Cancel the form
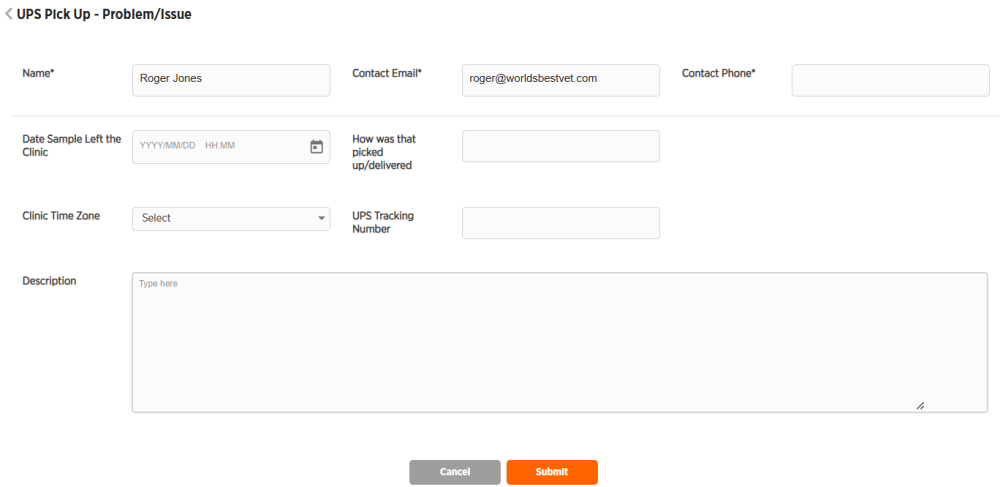The height and width of the screenshot is (487, 1000). point(455,472)
